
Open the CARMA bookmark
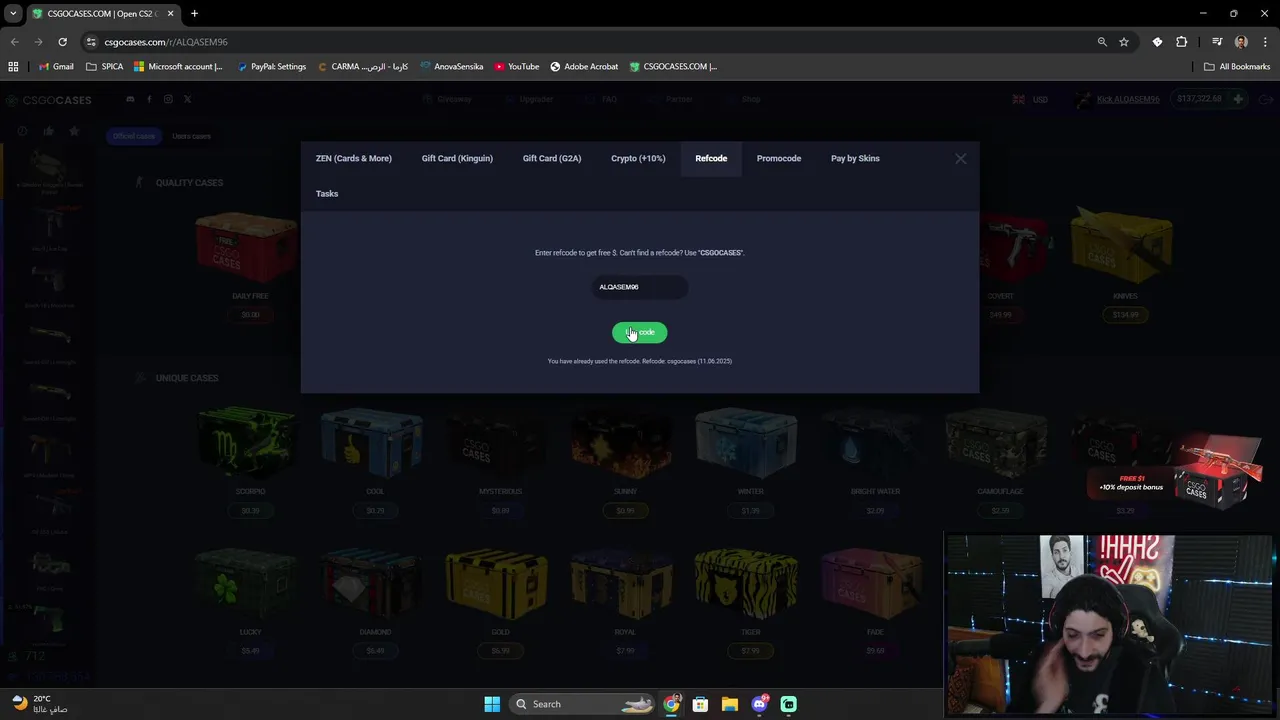click(x=363, y=66)
